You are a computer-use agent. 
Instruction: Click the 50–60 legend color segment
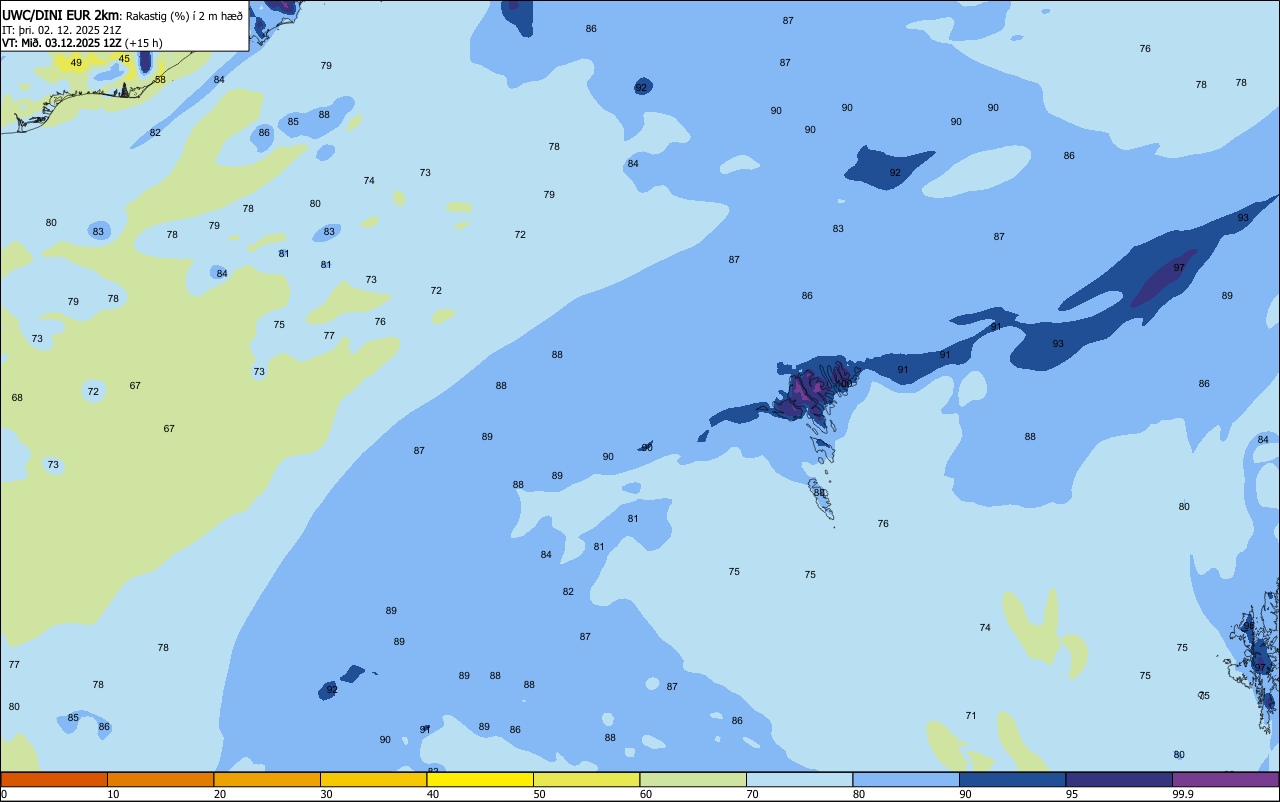[586, 779]
